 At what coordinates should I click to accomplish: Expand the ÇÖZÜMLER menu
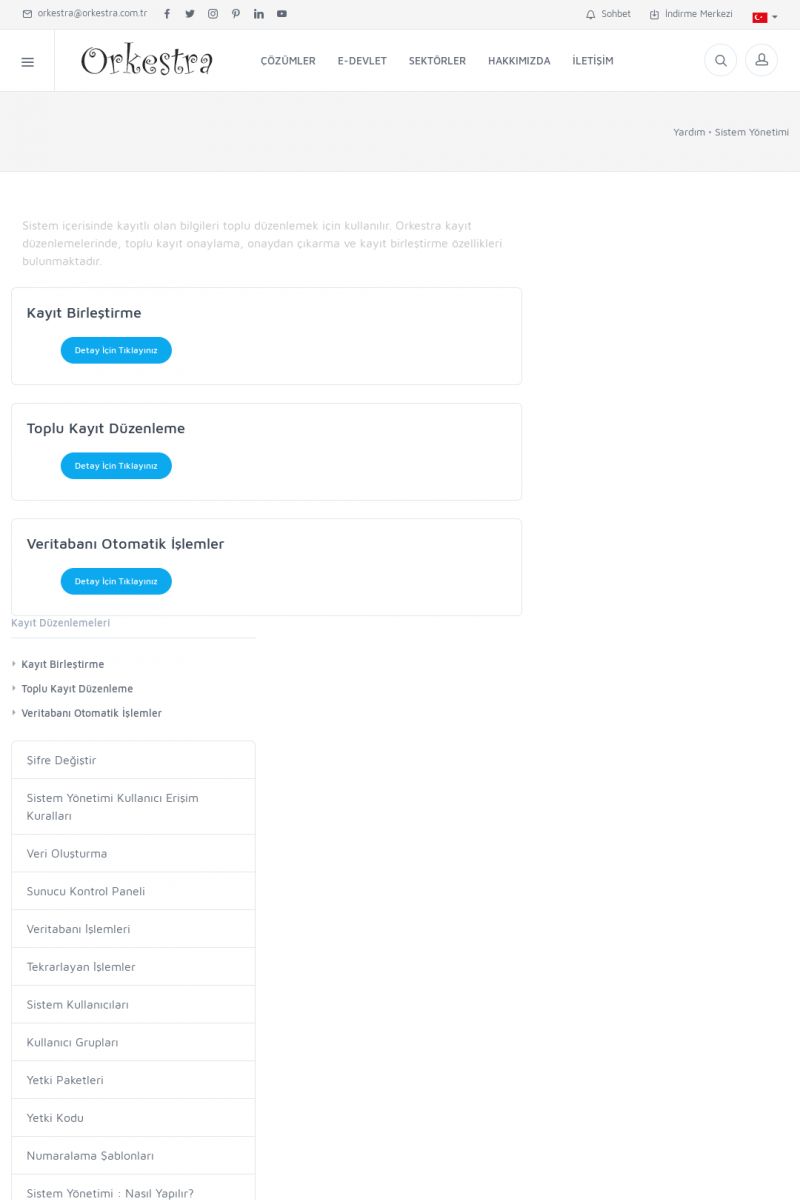(288, 61)
